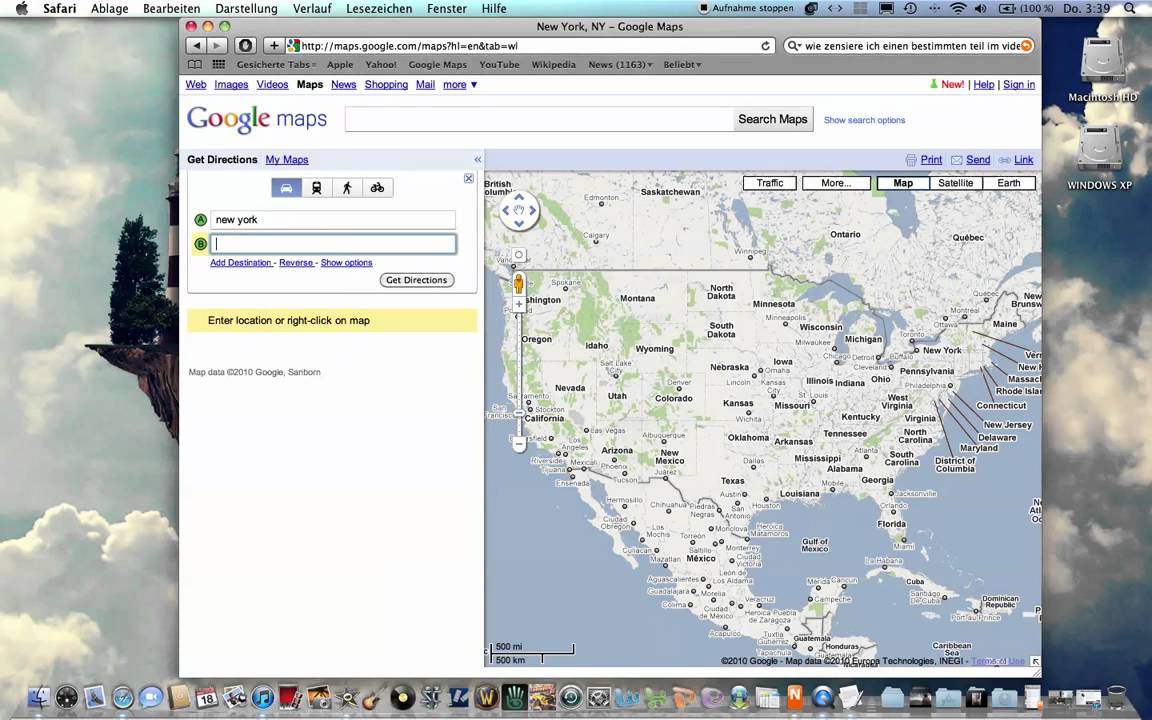Open Spotlight search magnifier

[1129, 9]
